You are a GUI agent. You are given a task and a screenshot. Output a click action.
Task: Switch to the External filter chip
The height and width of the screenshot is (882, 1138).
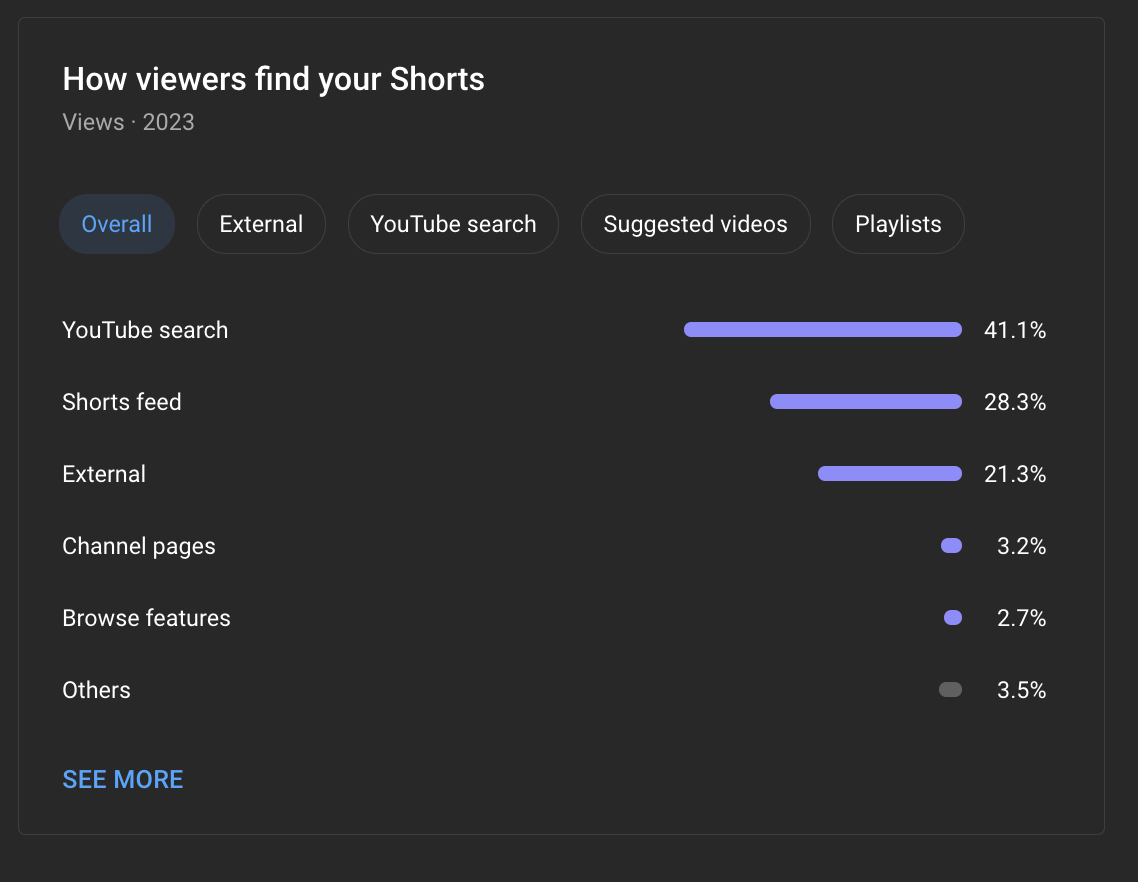[261, 224]
